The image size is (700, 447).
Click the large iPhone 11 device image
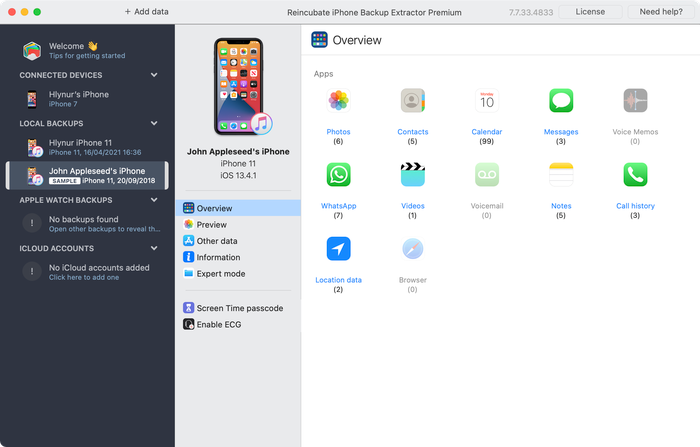(x=238, y=86)
